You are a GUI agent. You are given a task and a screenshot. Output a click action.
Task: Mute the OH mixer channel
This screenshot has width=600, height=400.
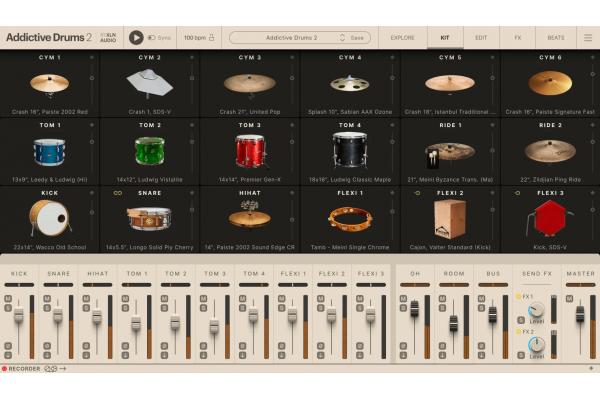403,299
